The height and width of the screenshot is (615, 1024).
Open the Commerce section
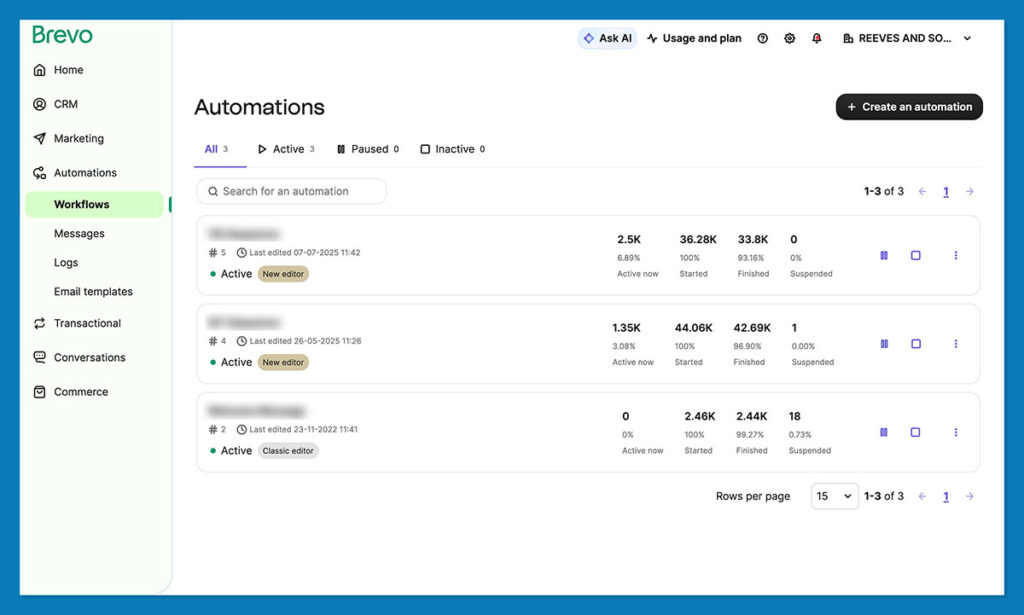[x=80, y=391]
